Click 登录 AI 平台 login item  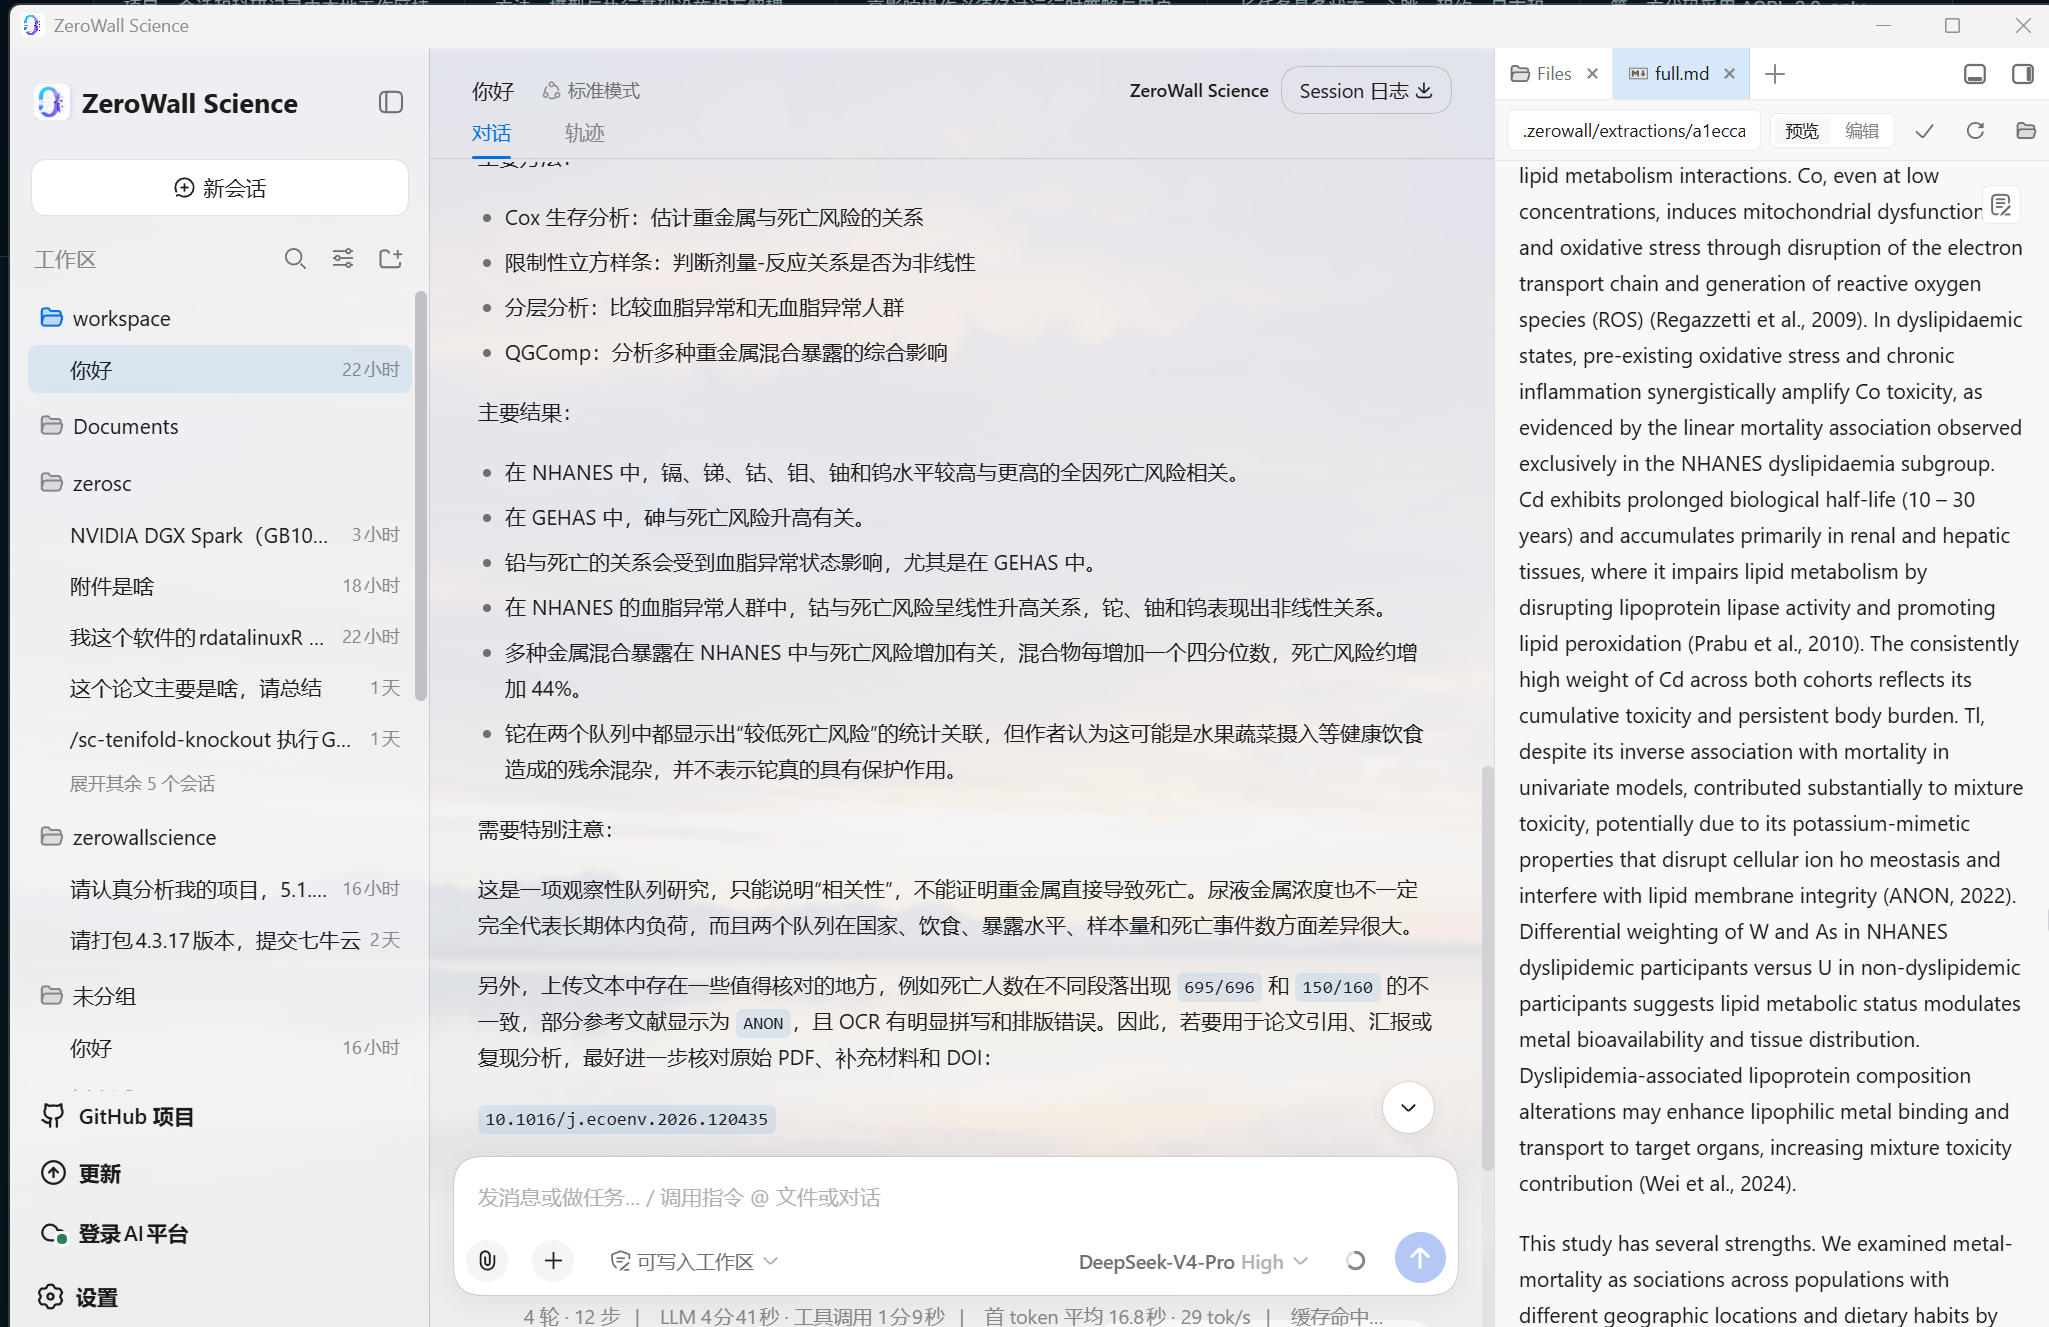pos(114,1234)
